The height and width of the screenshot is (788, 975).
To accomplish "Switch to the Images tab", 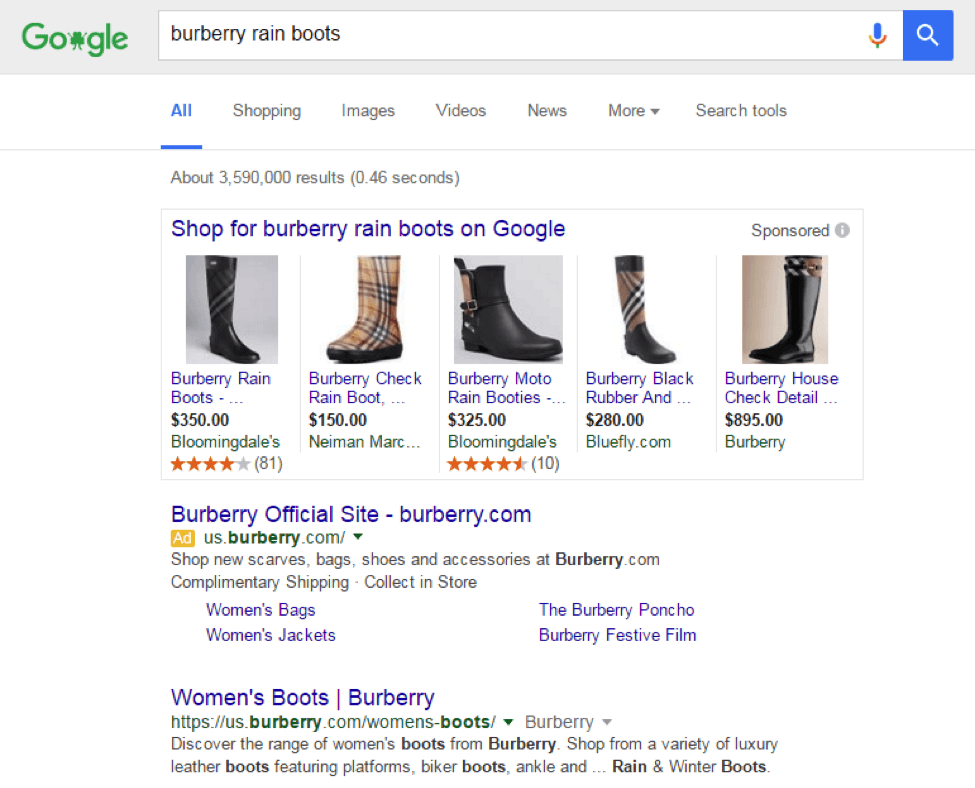I will [368, 111].
